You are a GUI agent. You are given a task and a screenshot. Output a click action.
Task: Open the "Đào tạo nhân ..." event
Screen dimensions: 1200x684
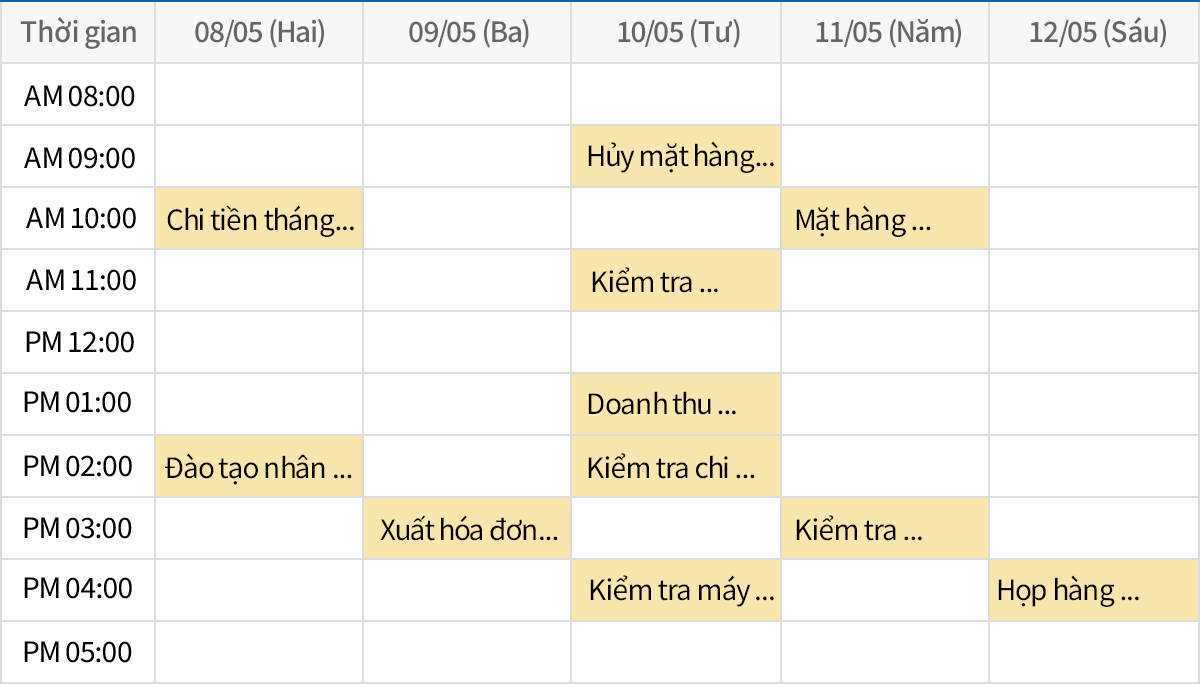(259, 467)
